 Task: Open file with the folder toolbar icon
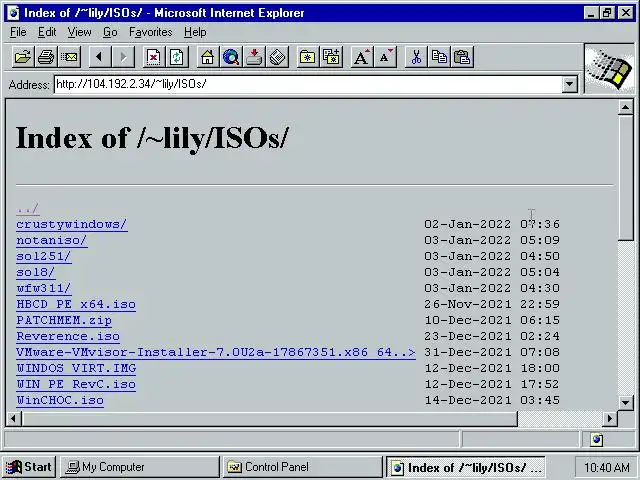click(x=22, y=57)
